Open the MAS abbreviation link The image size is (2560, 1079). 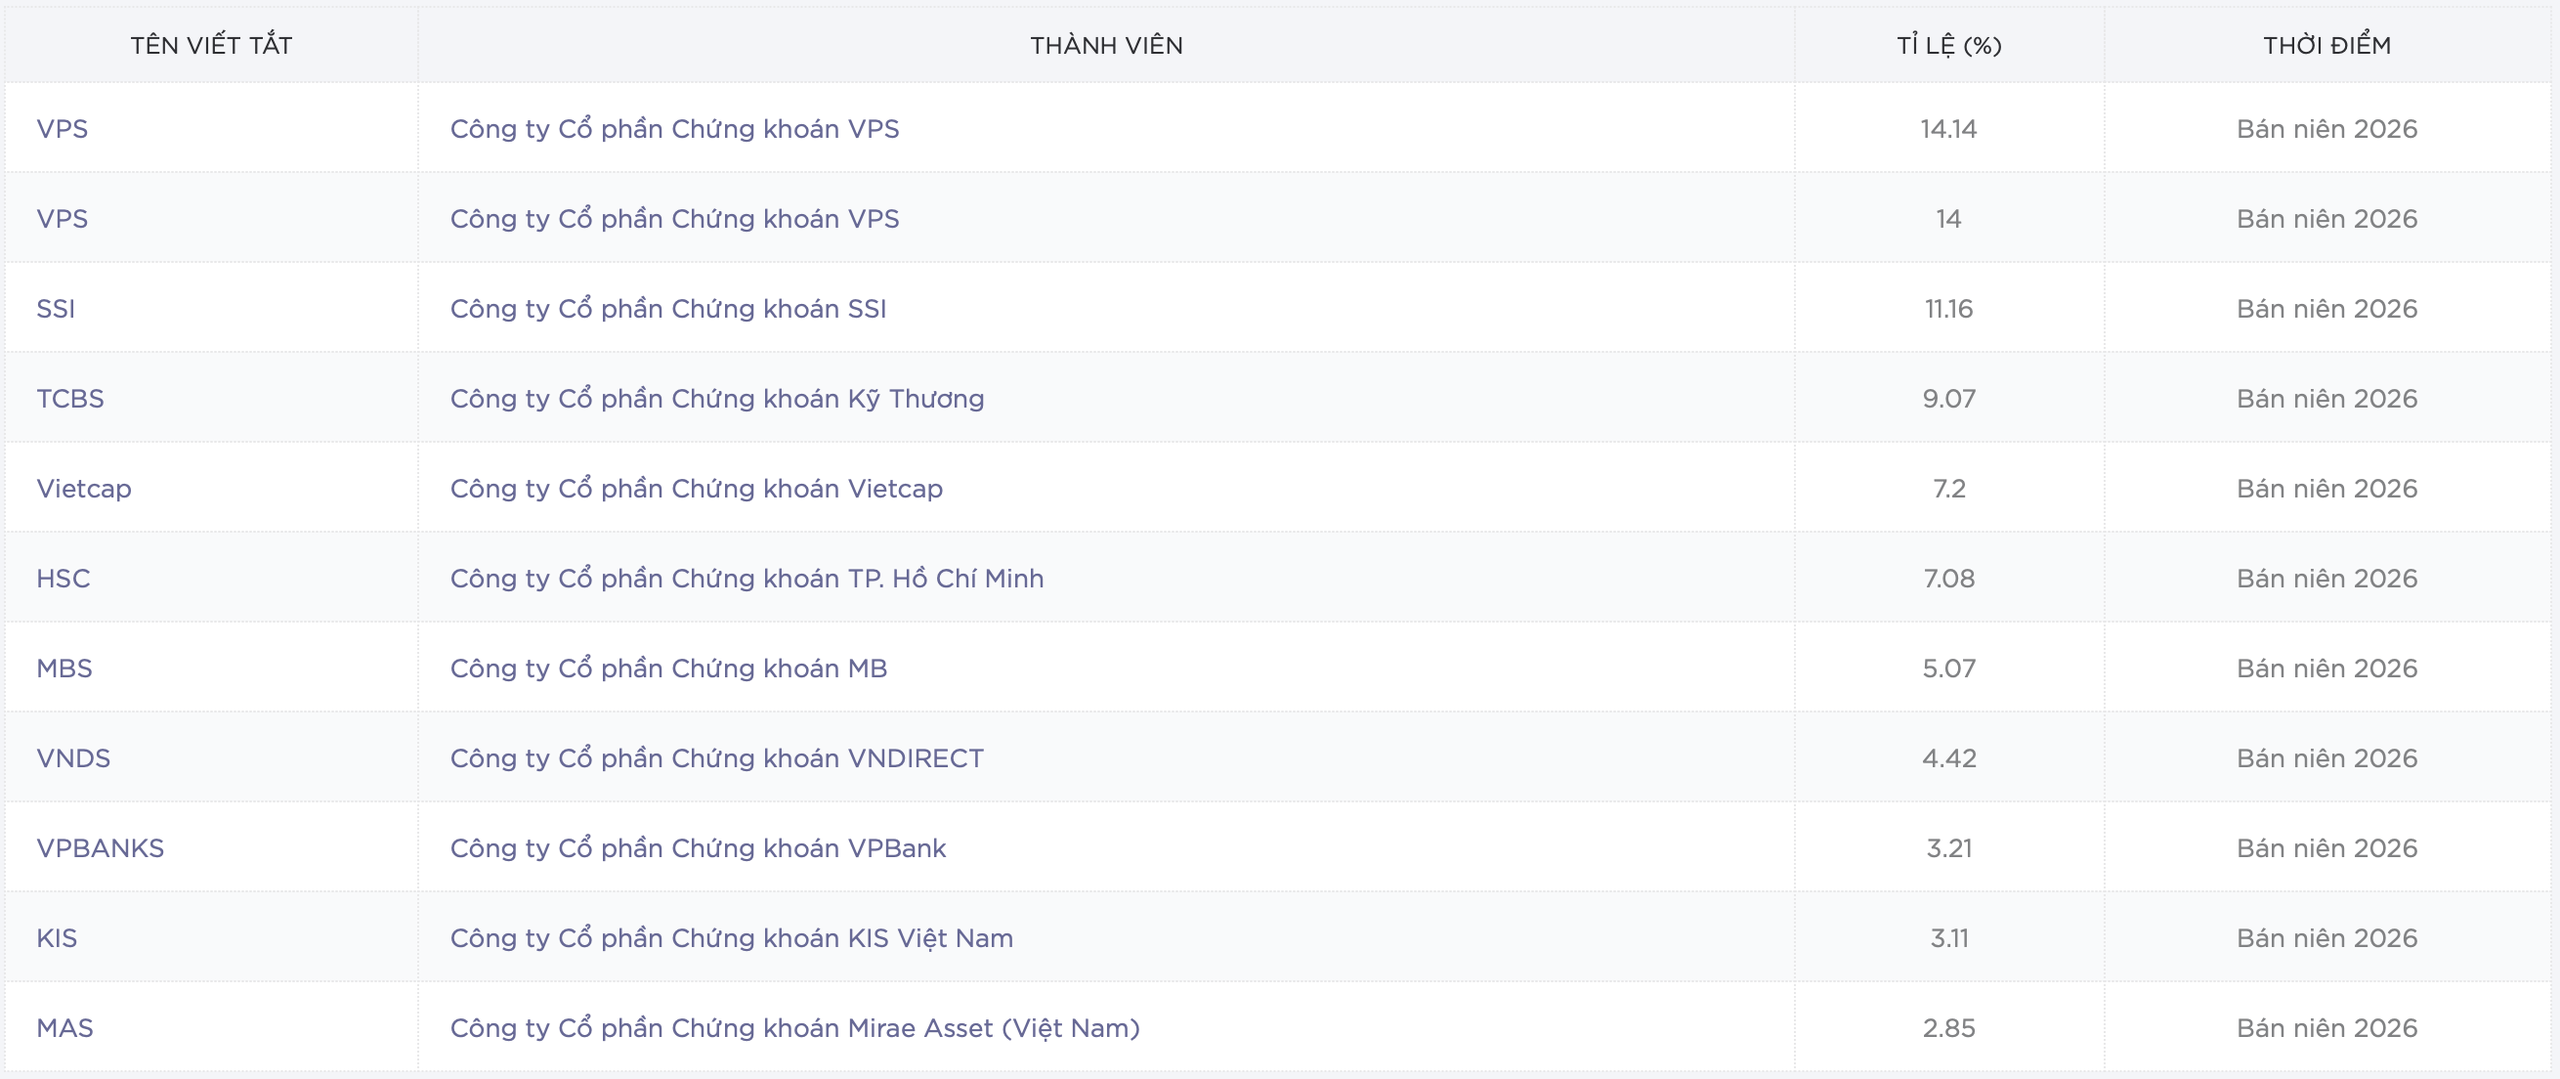tap(65, 1028)
